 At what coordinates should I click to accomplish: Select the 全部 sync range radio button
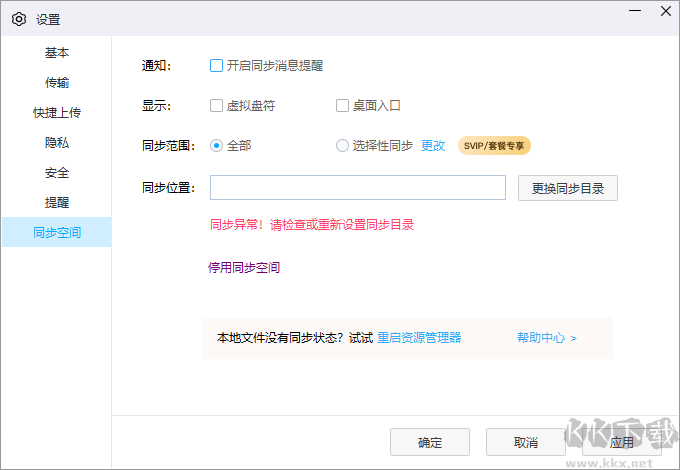[216, 146]
